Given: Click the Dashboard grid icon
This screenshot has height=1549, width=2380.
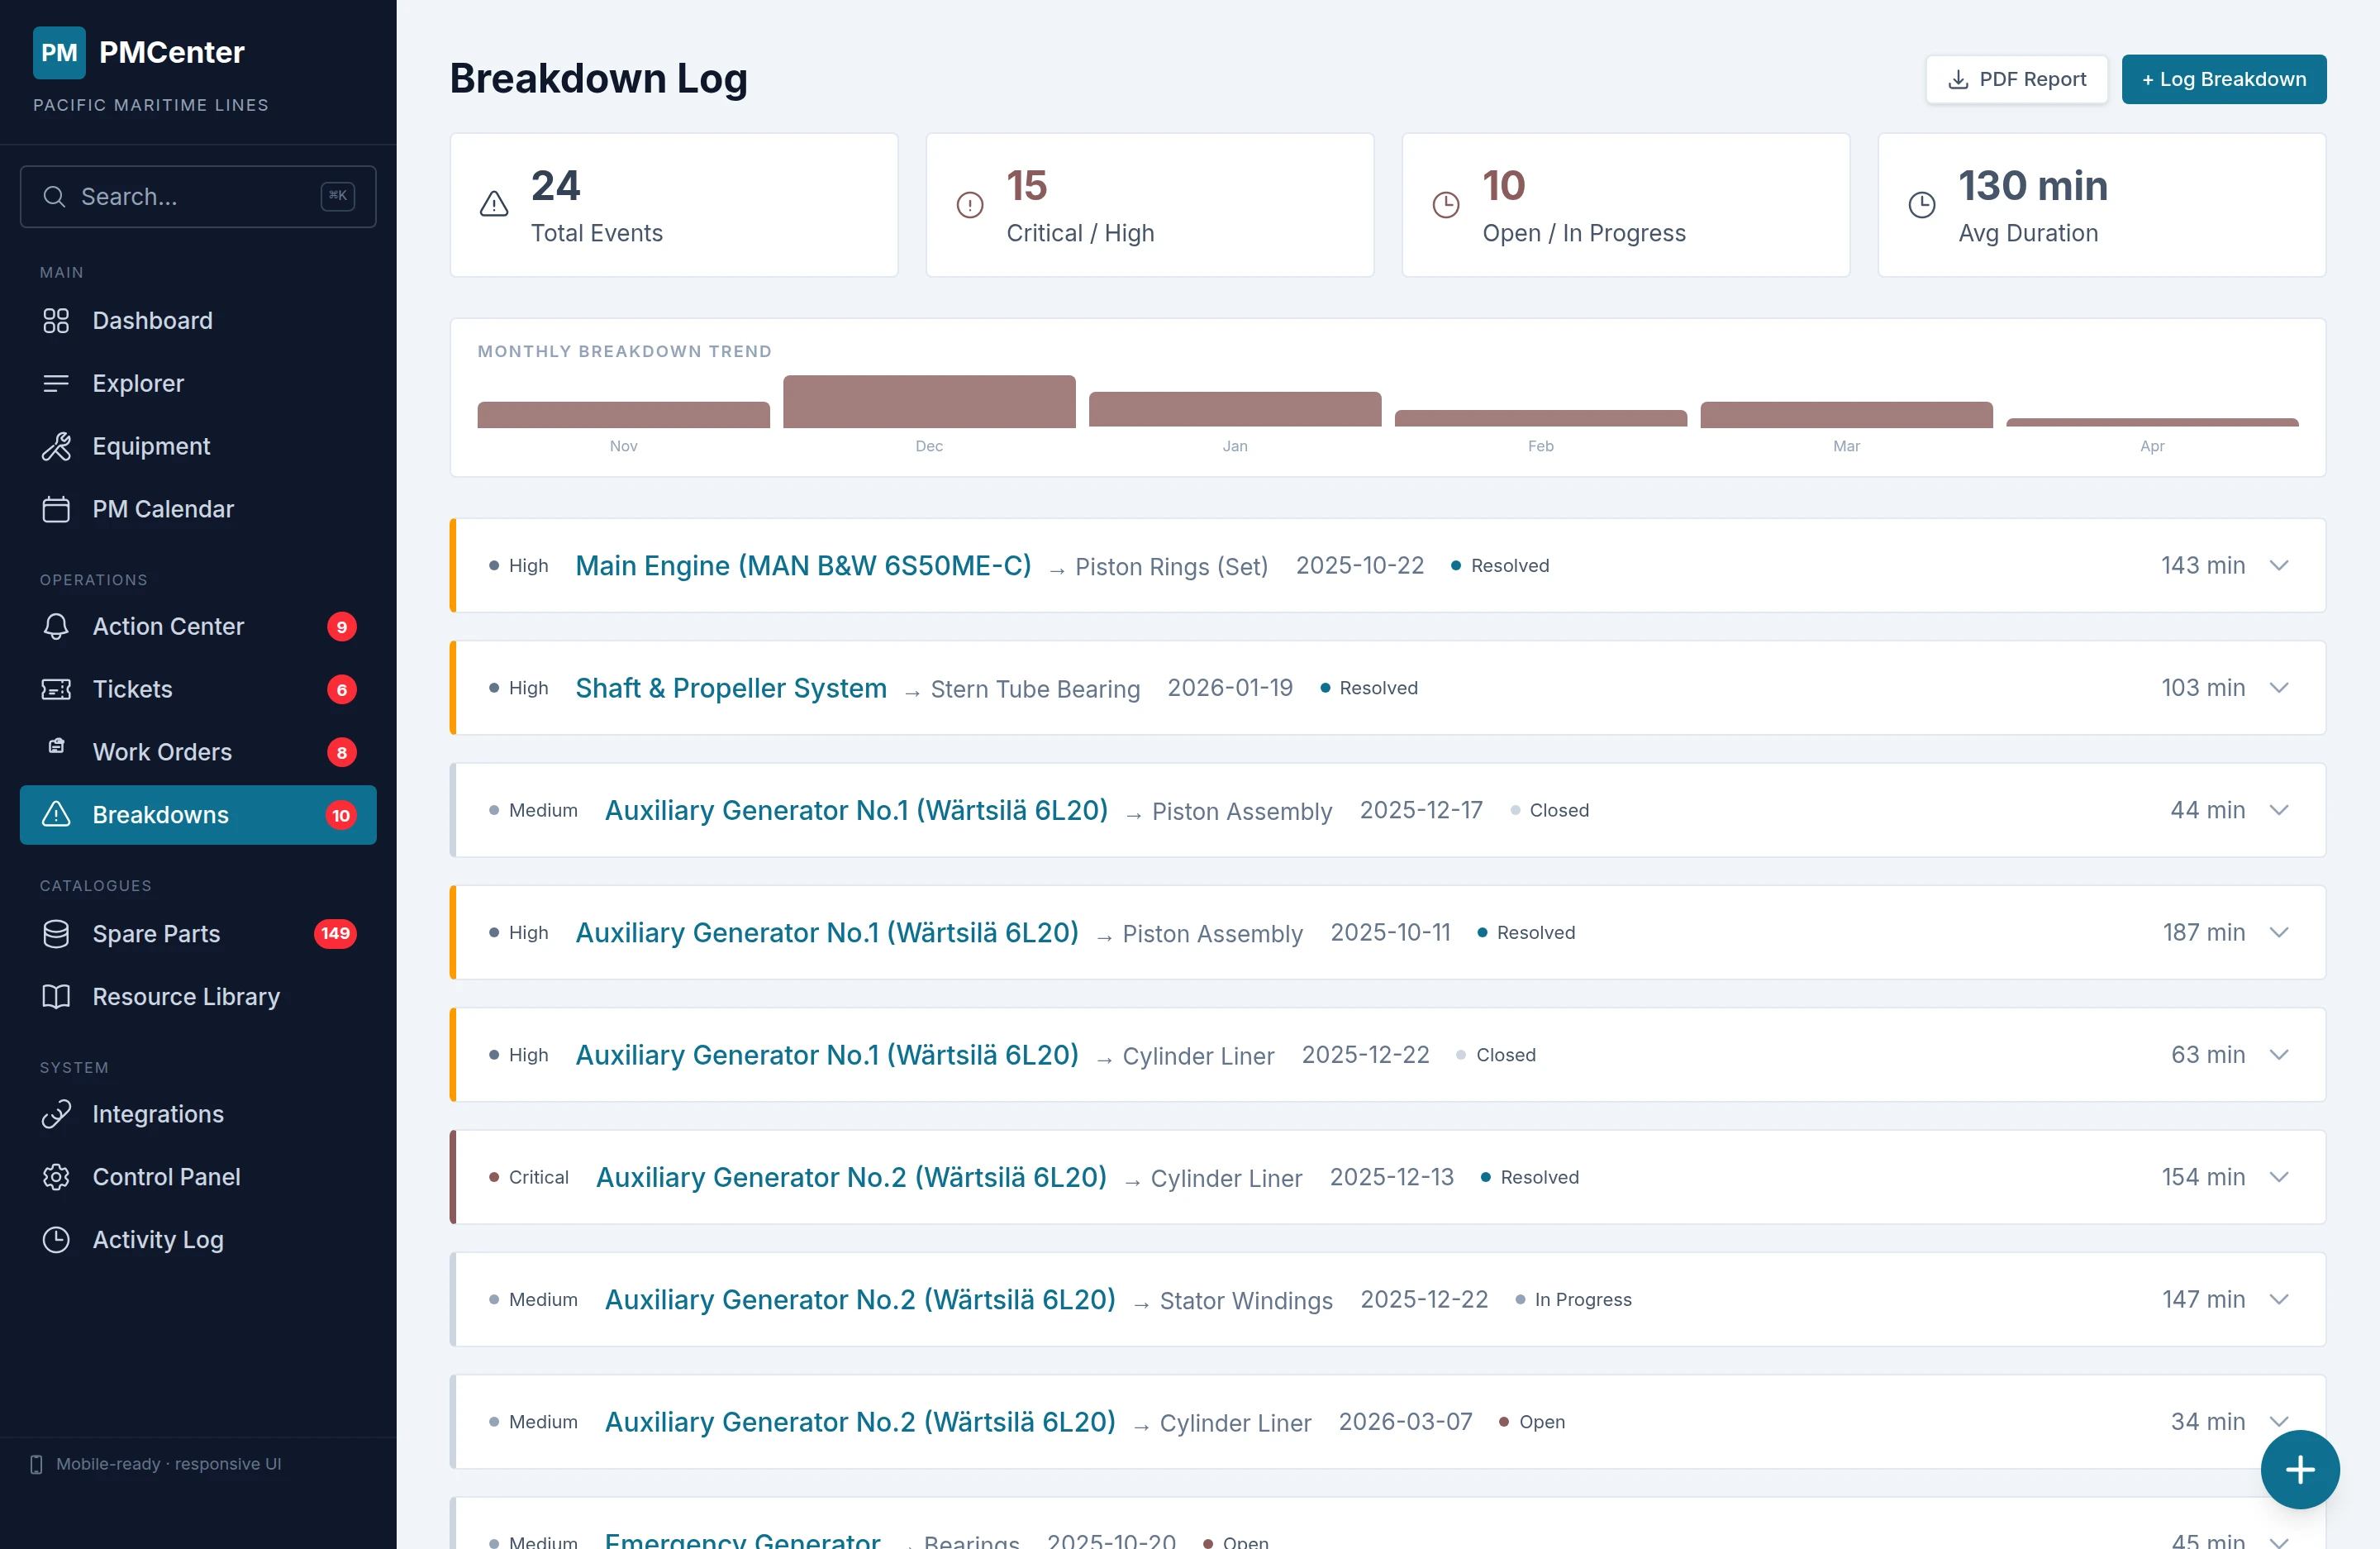Looking at the screenshot, I should click(56, 321).
